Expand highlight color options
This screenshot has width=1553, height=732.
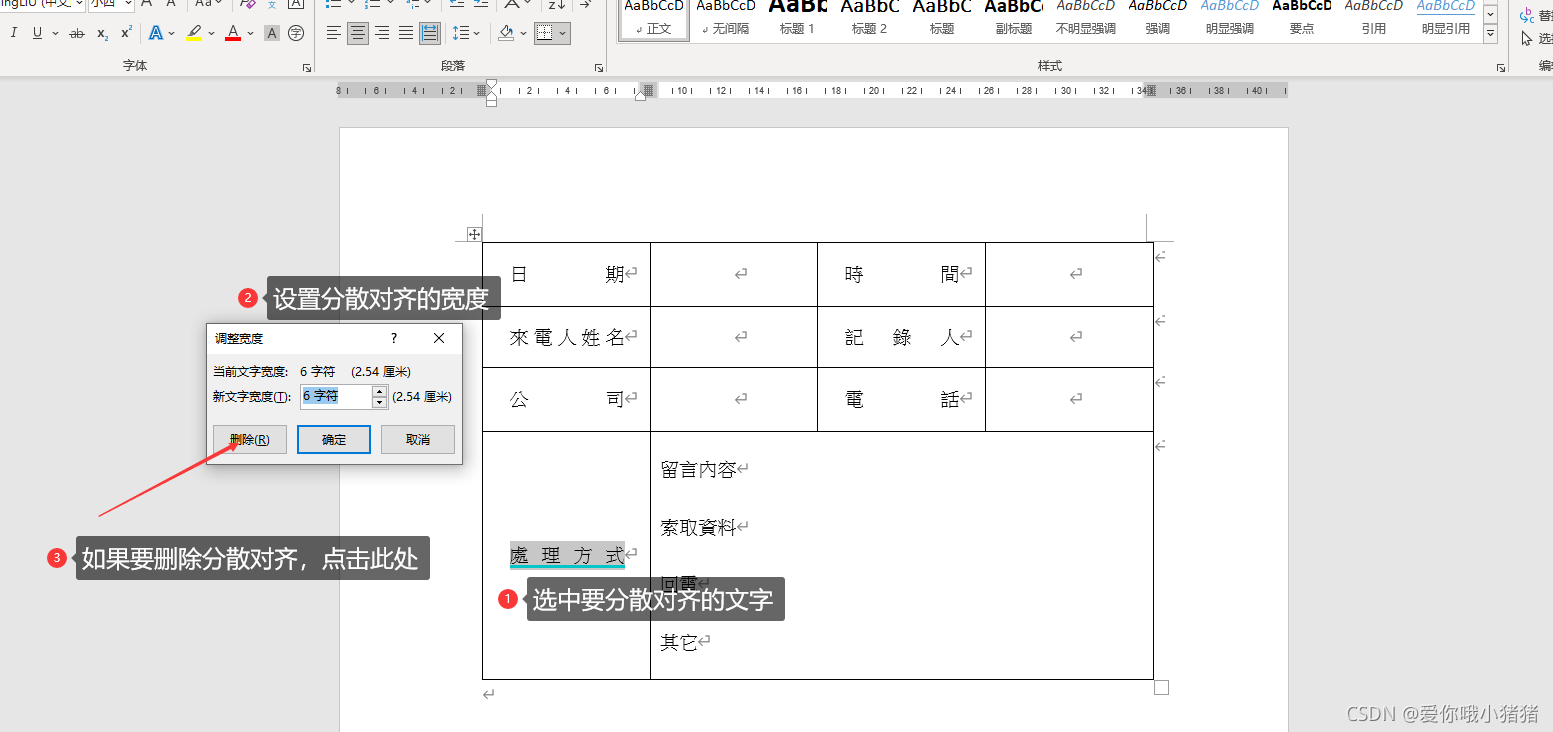point(211,34)
